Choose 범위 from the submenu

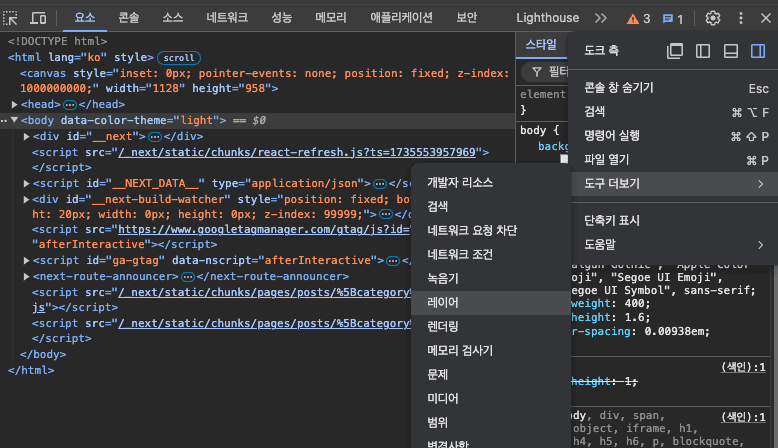pyautogui.click(x=491, y=422)
